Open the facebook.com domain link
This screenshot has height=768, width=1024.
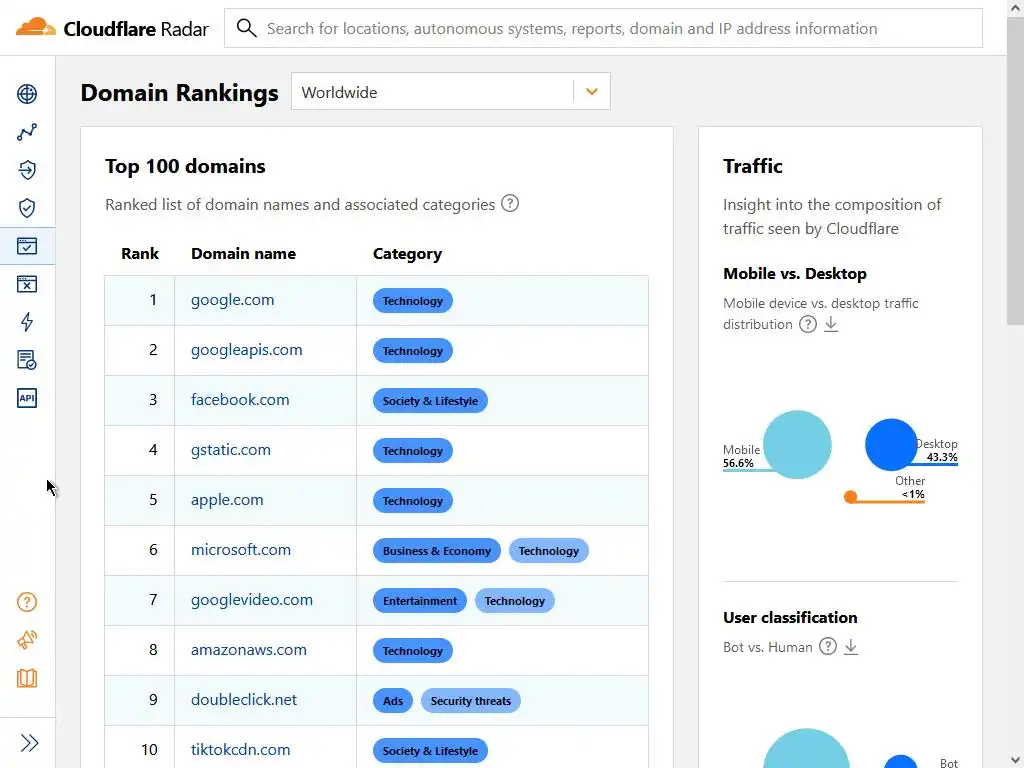[x=240, y=400]
